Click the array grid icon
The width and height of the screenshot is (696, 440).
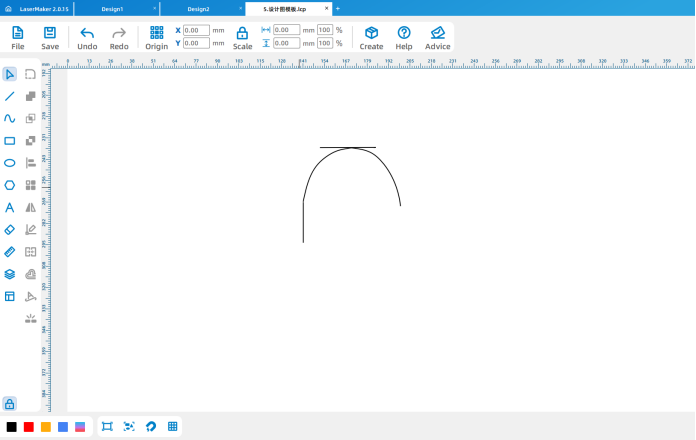click(30, 185)
